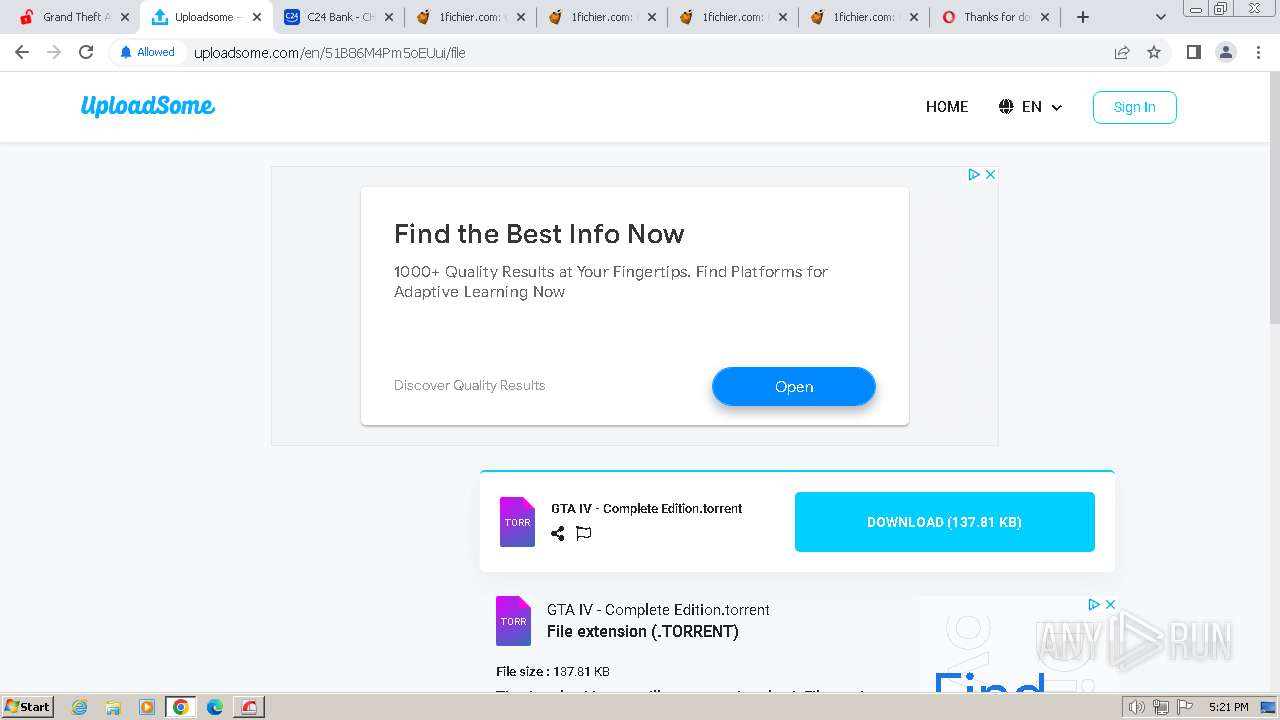
Task: Open the HOME navigation link
Action: click(x=947, y=107)
